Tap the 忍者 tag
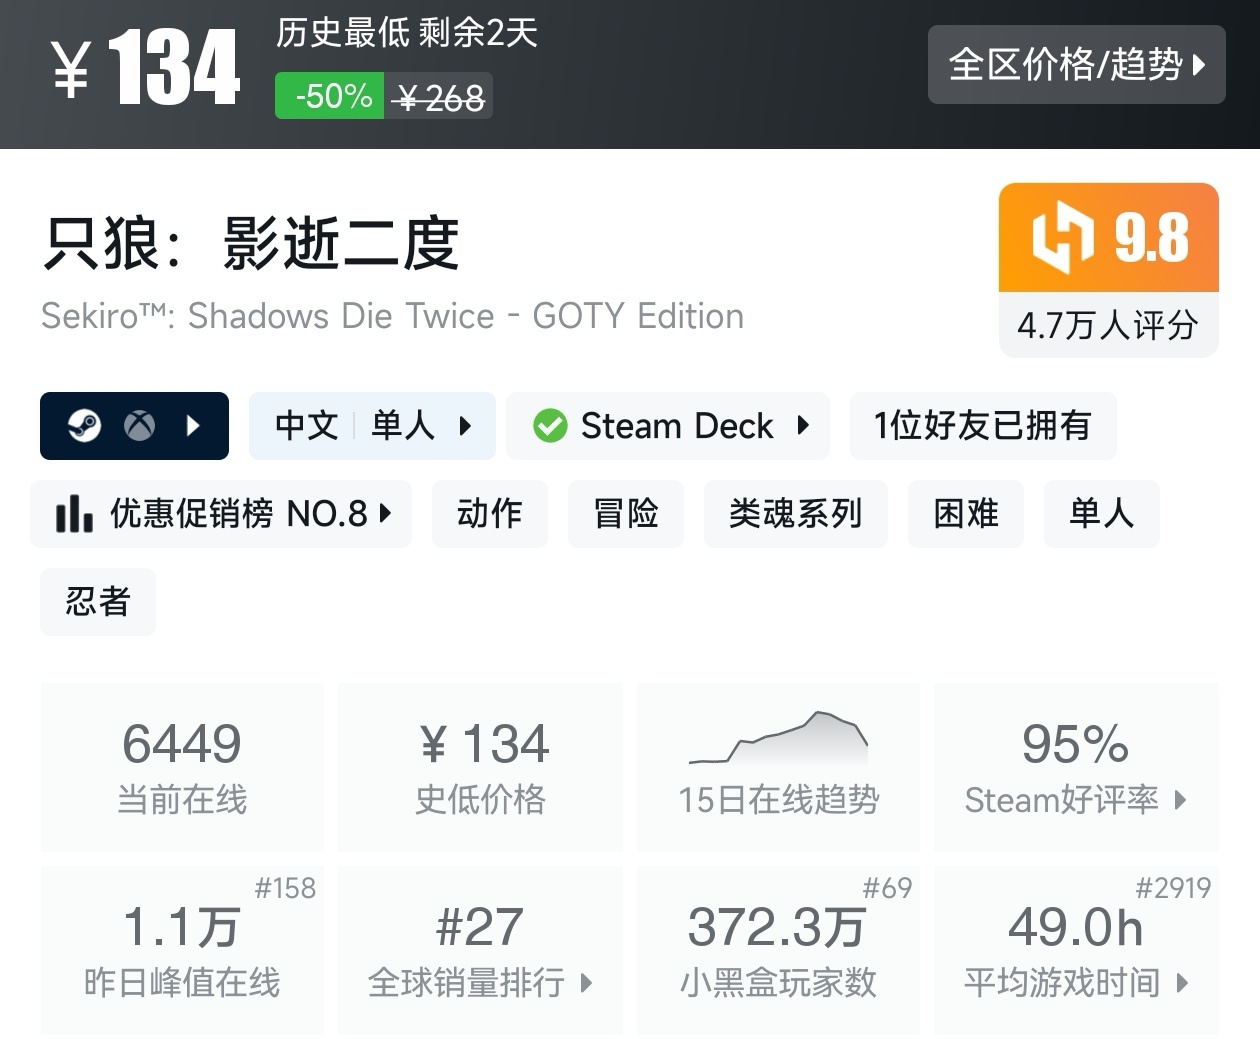Viewport: 1260px width, 1039px height. [98, 602]
